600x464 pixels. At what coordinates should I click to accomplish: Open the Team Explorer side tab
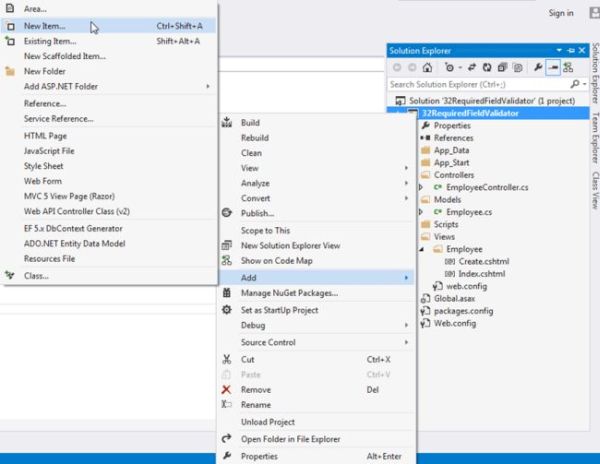pos(595,138)
